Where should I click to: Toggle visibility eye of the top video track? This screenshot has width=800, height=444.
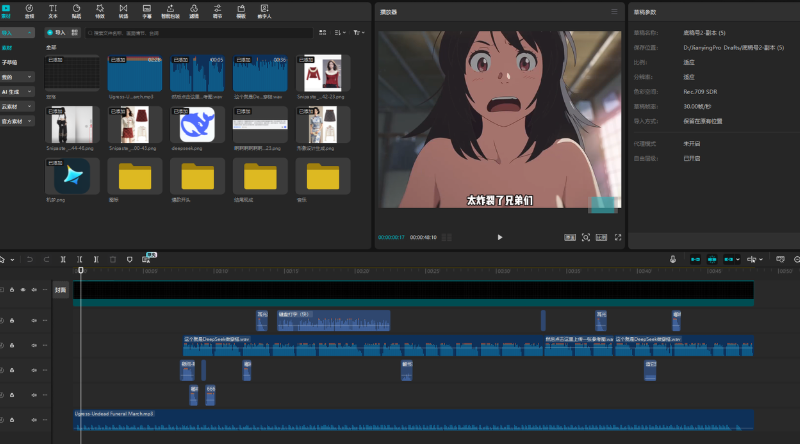23,290
